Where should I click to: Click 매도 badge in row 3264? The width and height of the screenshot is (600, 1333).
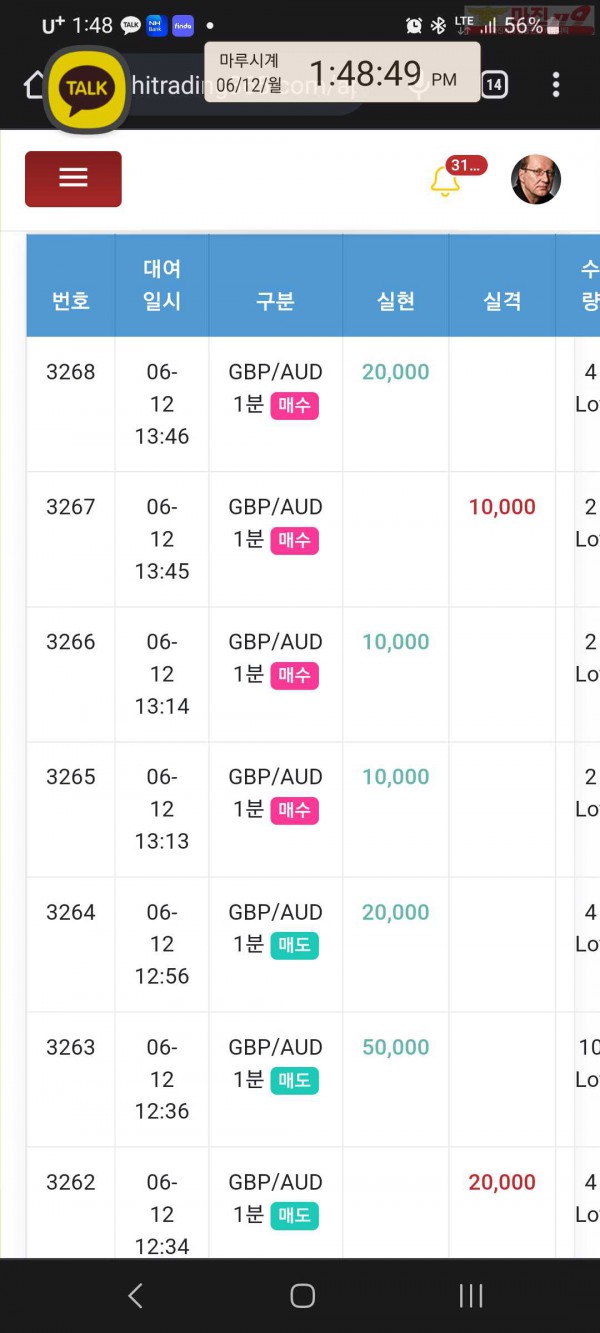click(x=294, y=945)
